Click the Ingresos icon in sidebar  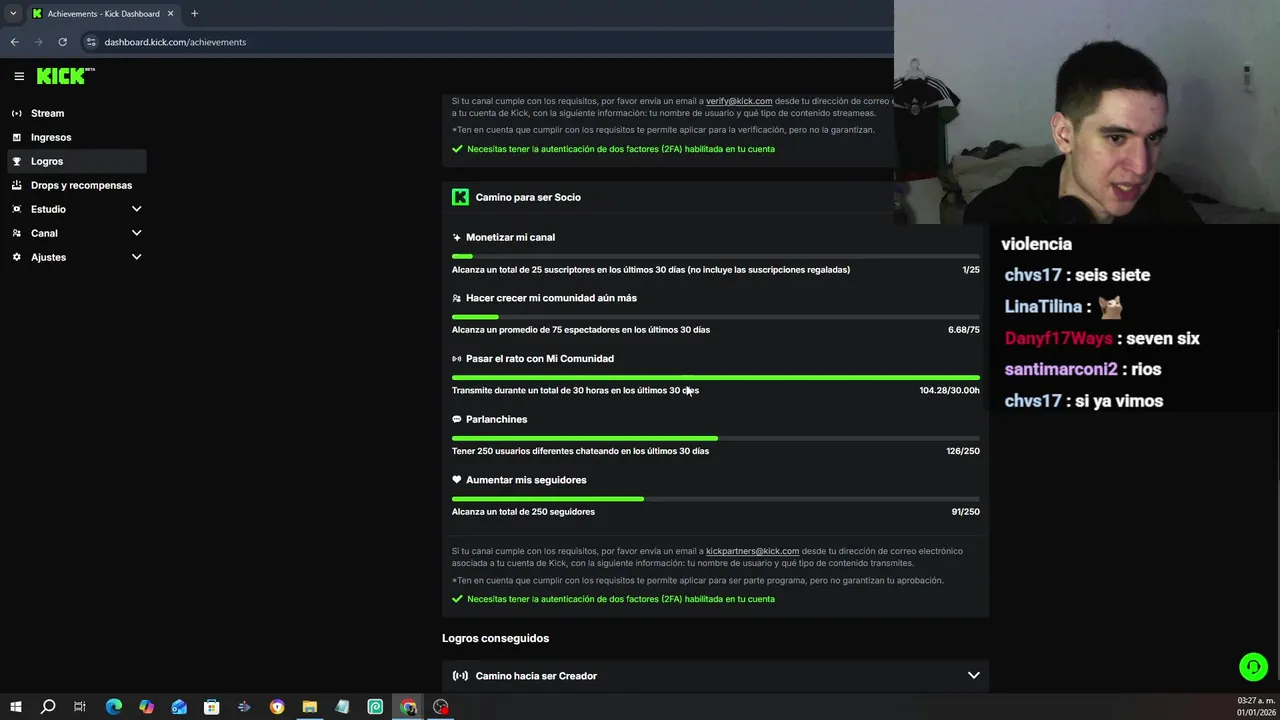point(17,137)
